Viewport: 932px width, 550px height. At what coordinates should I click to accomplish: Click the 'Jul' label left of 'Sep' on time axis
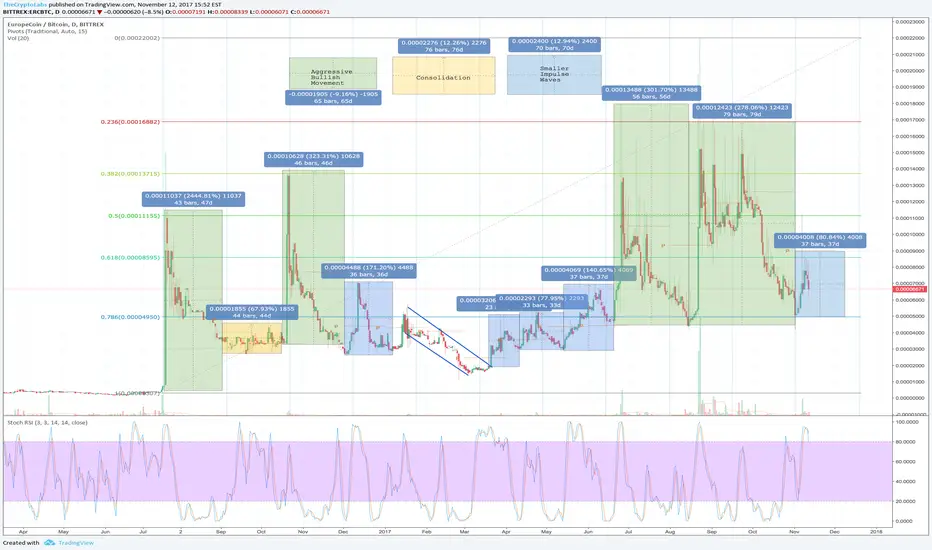click(143, 532)
